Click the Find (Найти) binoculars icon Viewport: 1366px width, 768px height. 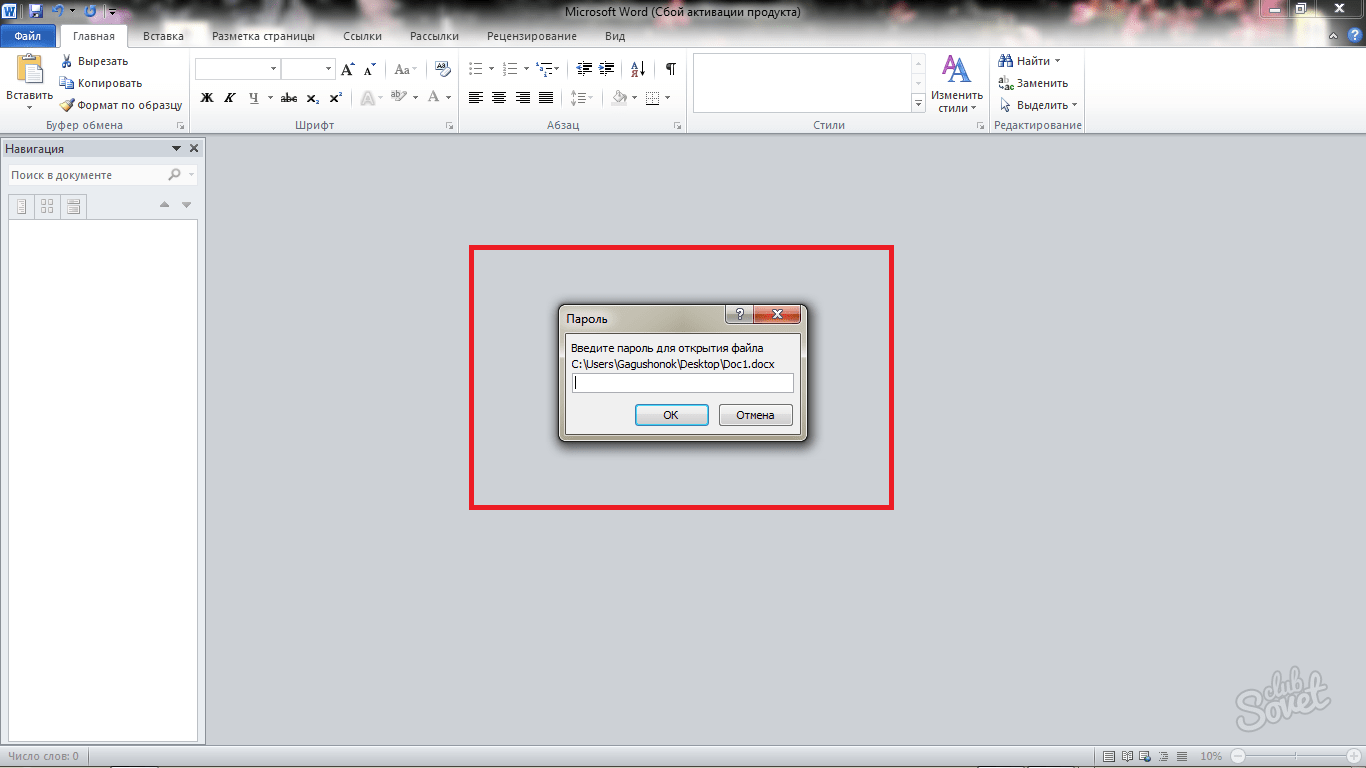1006,61
